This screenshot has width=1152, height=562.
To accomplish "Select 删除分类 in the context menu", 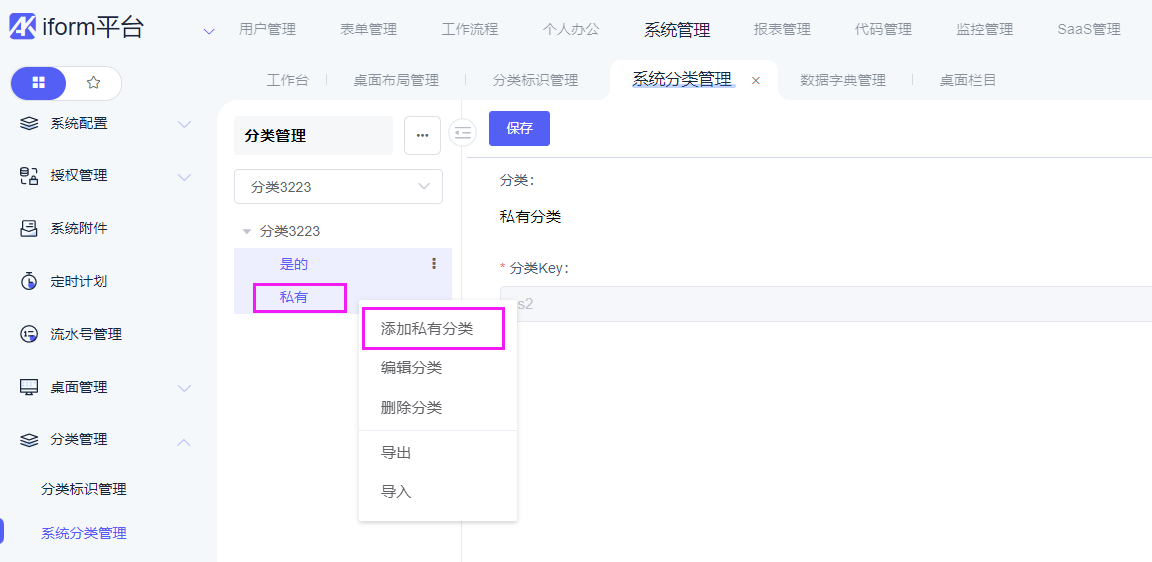I will click(x=411, y=407).
